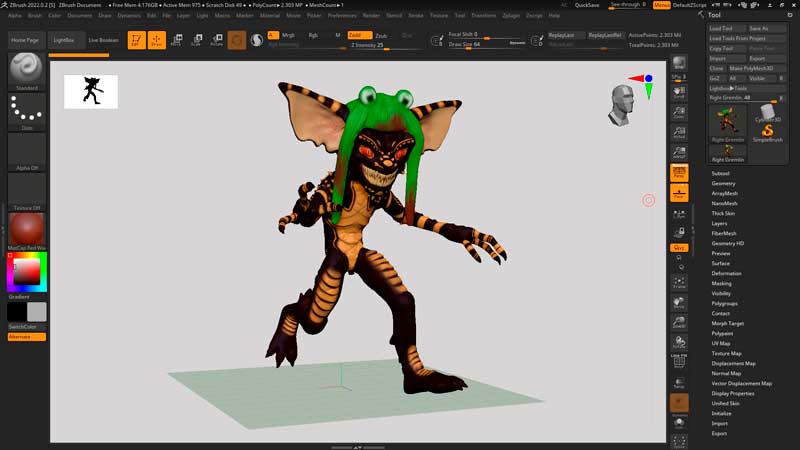Activate the Edit mode button

(x=136, y=40)
